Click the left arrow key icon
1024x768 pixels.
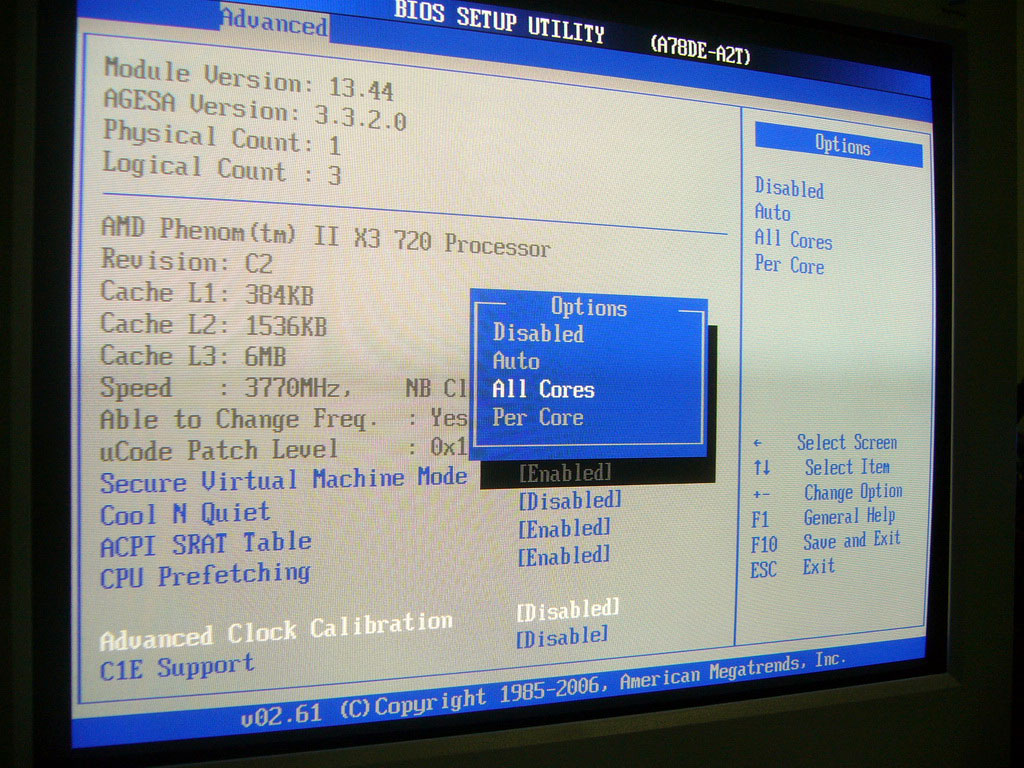pos(758,443)
